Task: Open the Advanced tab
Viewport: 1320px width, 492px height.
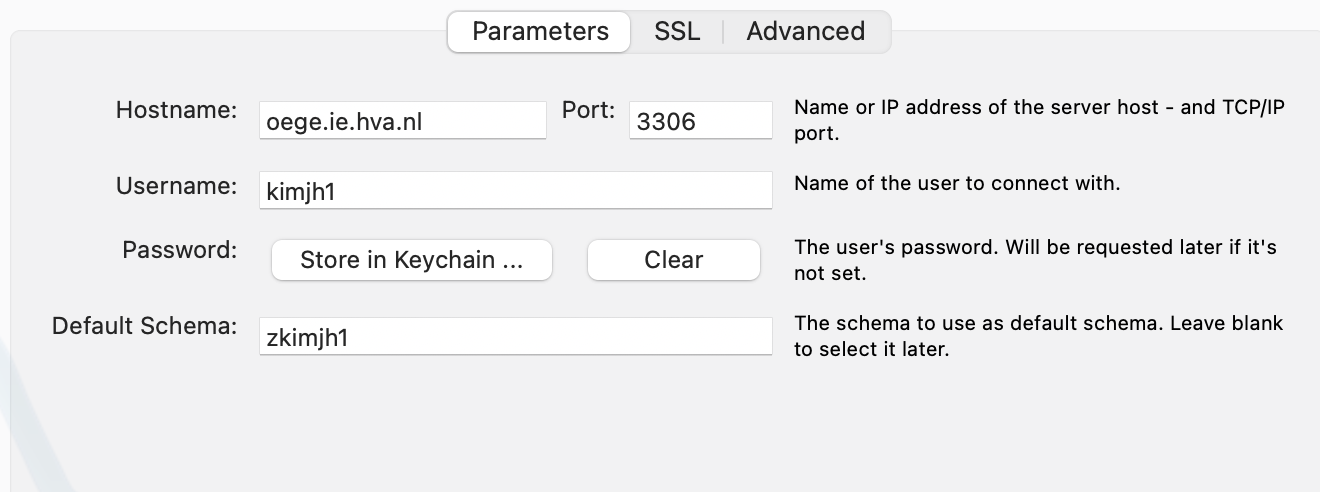Action: pyautogui.click(x=805, y=31)
